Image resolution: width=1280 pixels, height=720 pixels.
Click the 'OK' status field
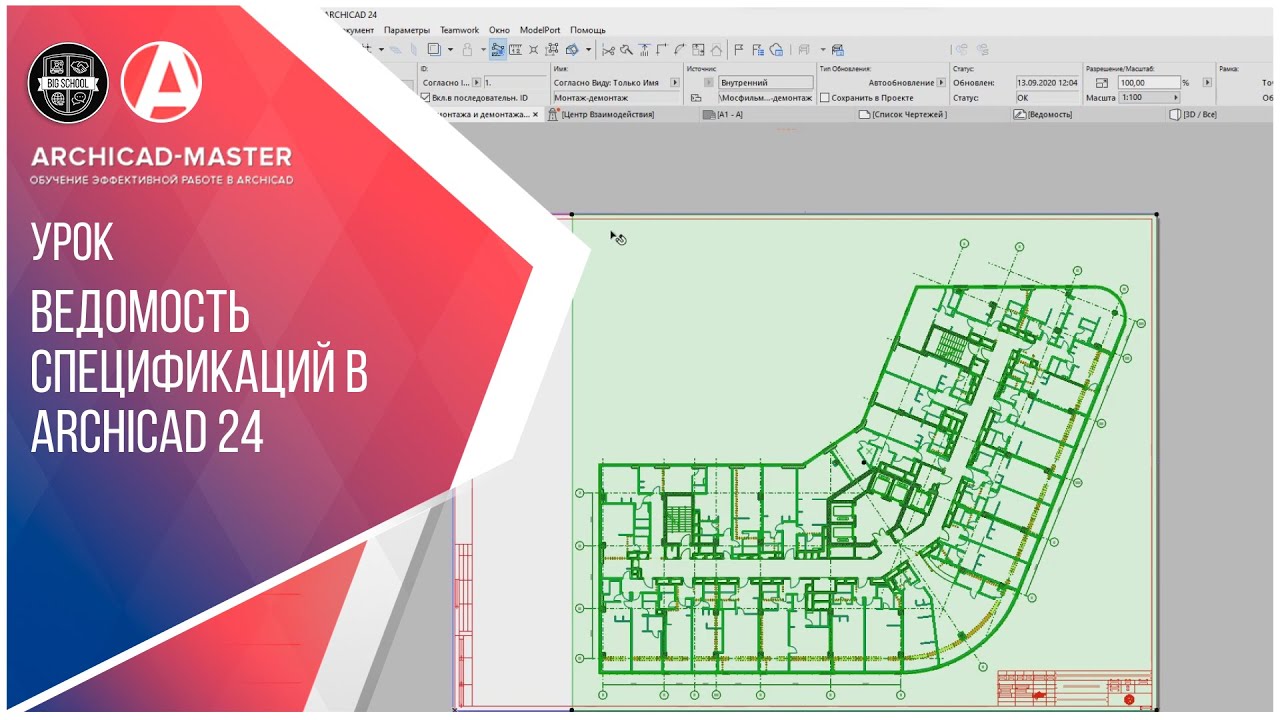pyautogui.click(x=1047, y=98)
